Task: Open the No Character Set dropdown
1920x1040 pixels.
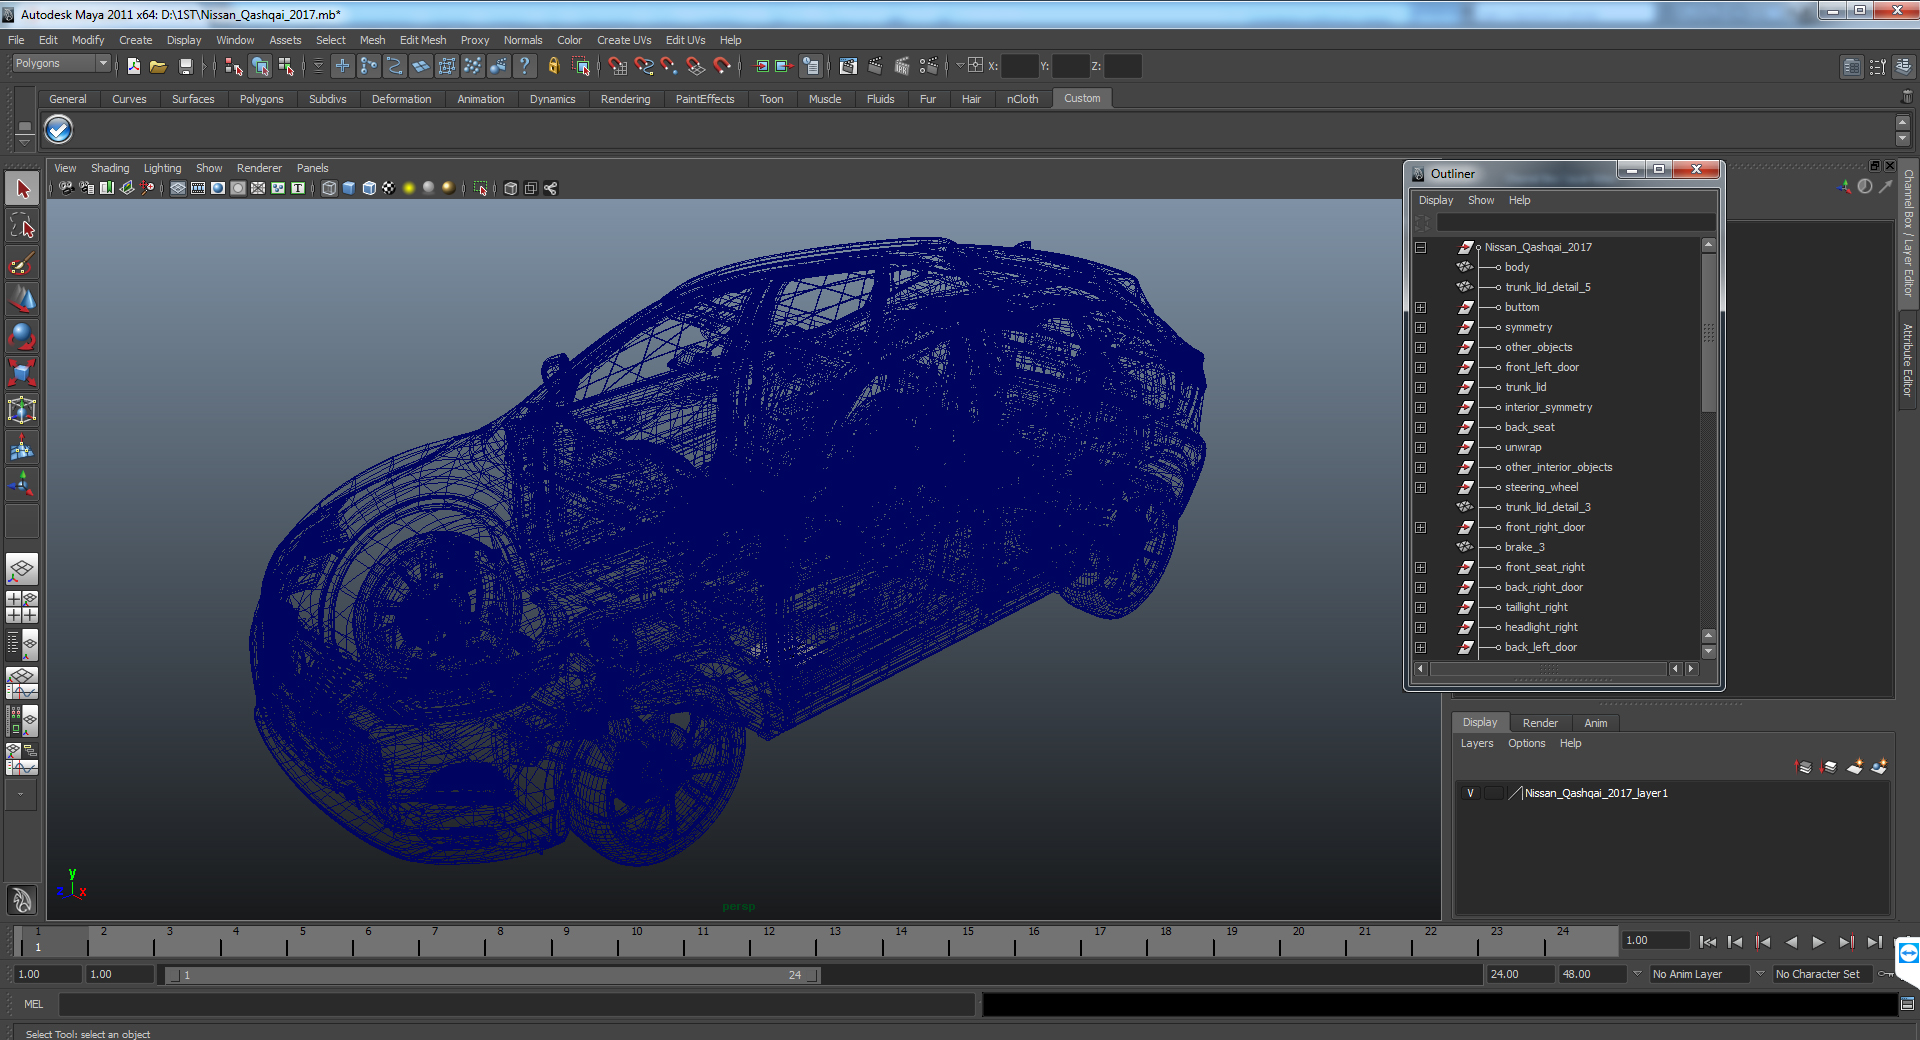Action: tap(1824, 974)
